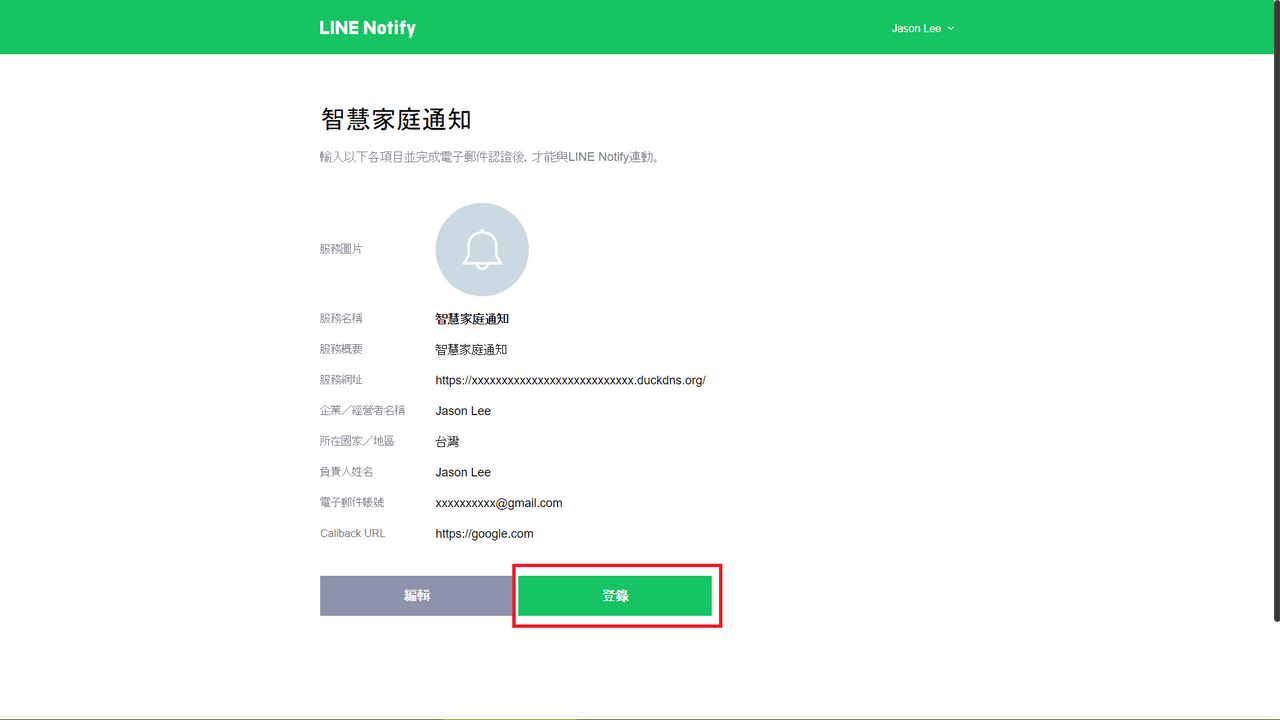Click the xxxxxxxxxx@gmail.com email value

499,503
